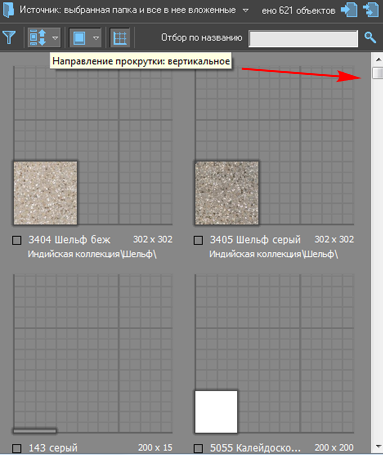Expand the Источник source dropdown arrow
383x455 pixels.
(x=246, y=10)
